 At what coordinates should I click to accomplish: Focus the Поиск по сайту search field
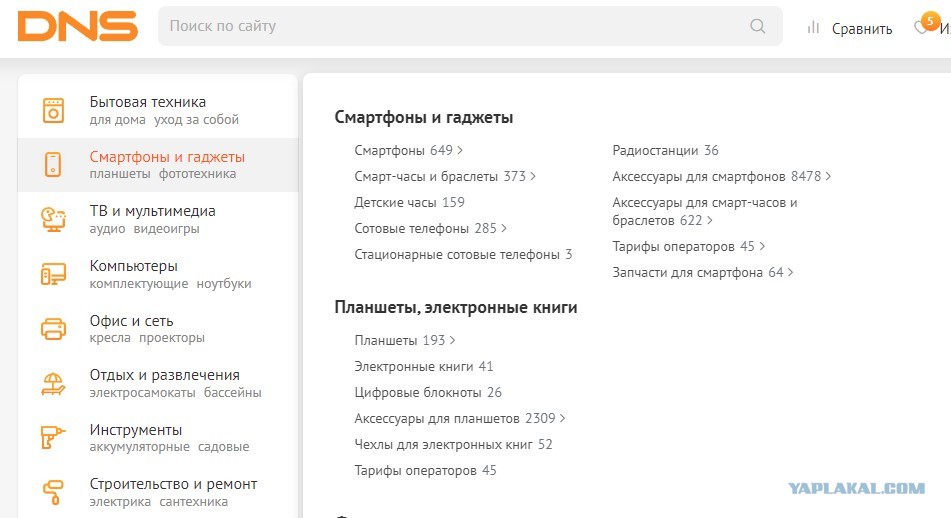click(x=470, y=26)
